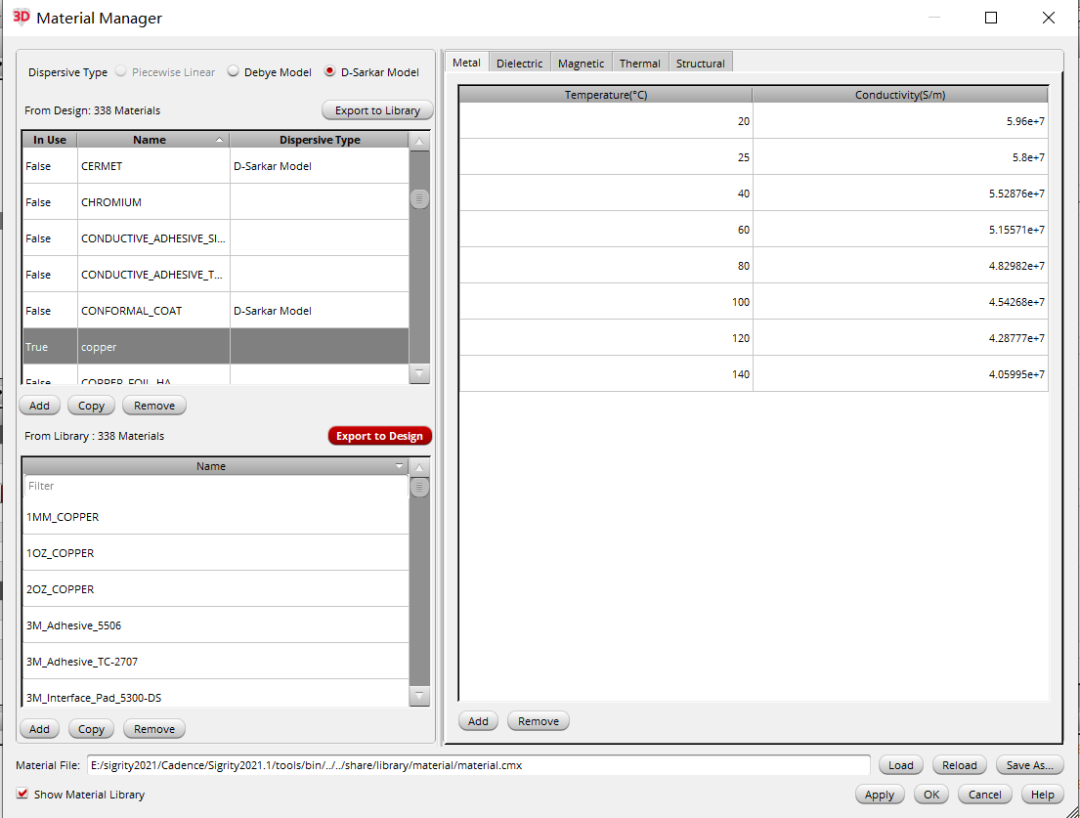Click the library Filter input field

point(216,486)
